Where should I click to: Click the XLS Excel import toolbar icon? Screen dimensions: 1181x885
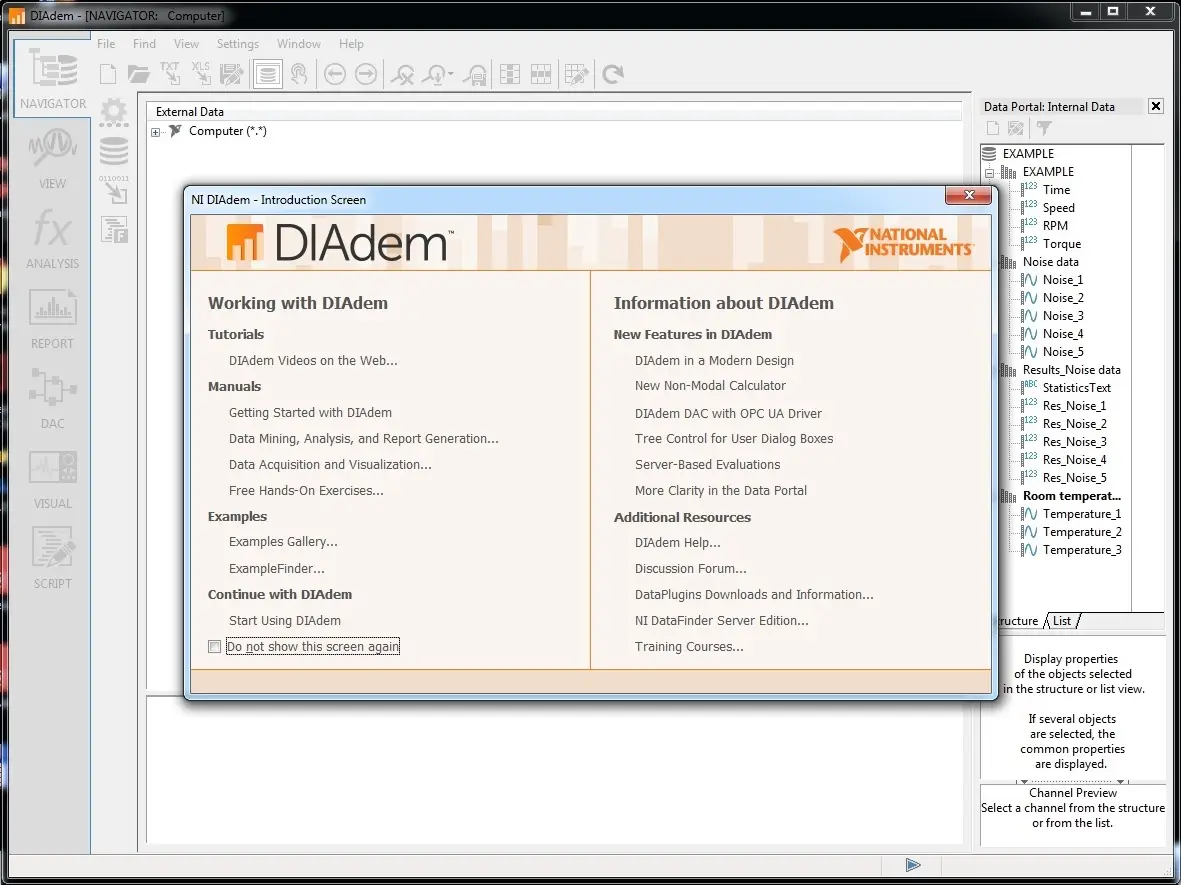(x=201, y=73)
